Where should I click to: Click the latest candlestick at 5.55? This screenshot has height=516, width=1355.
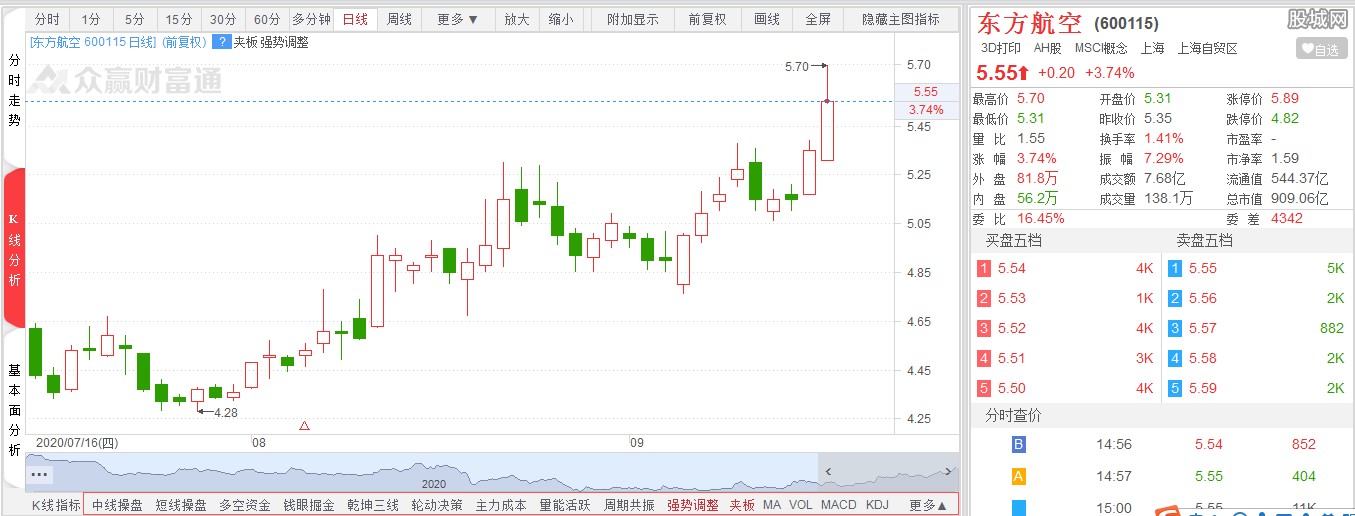[x=827, y=130]
